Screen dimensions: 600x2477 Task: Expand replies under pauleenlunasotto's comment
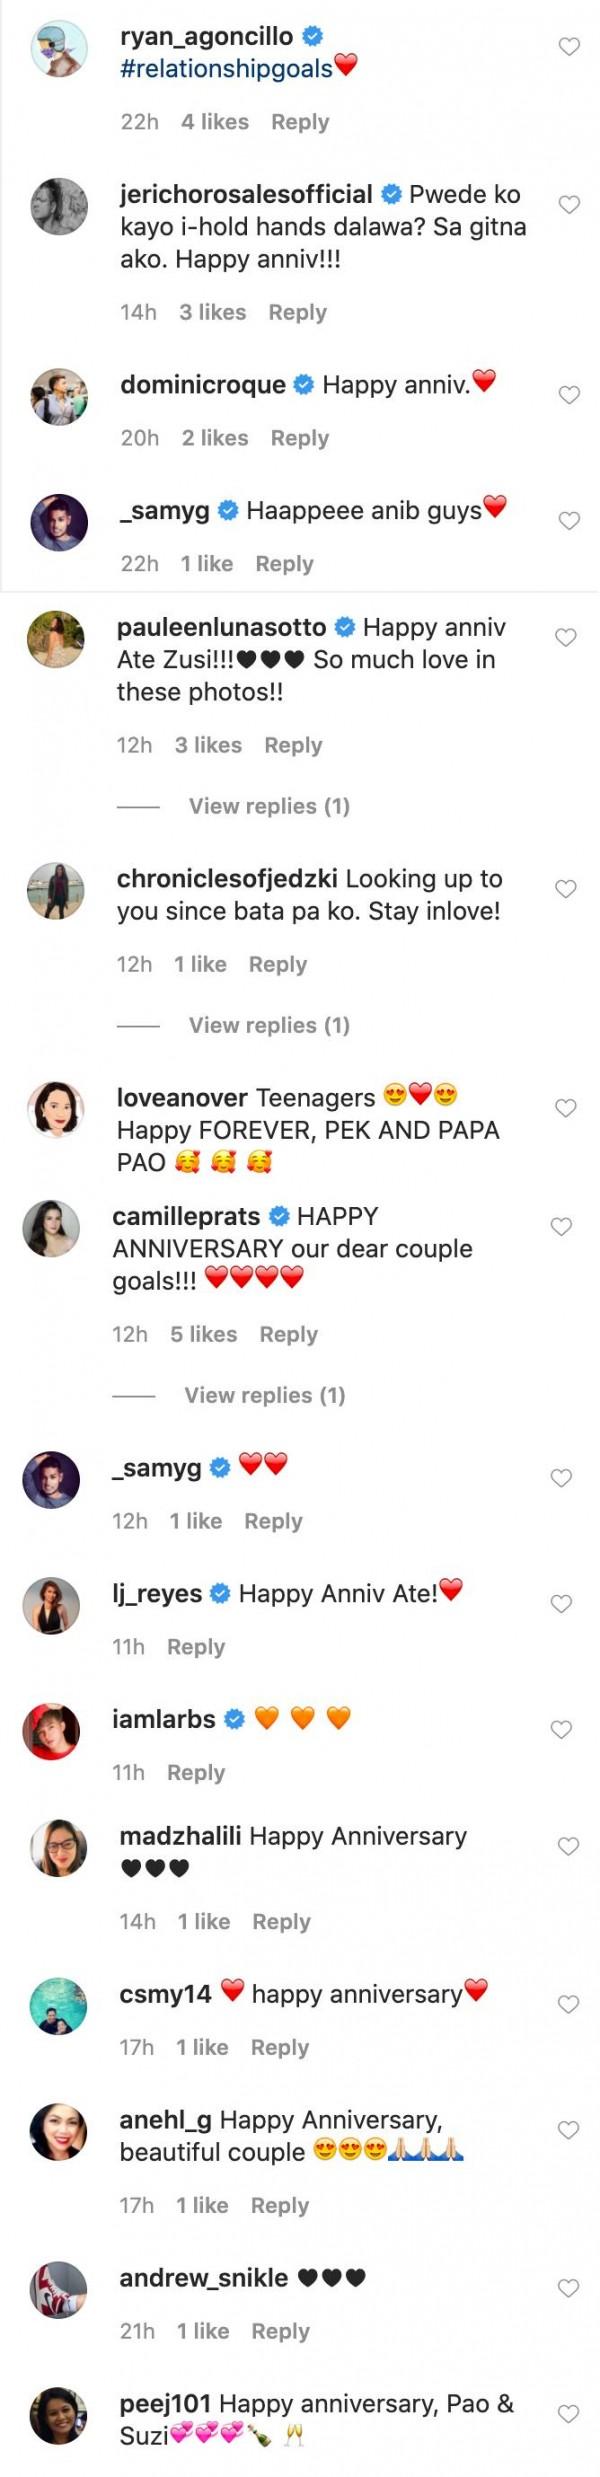coord(269,806)
